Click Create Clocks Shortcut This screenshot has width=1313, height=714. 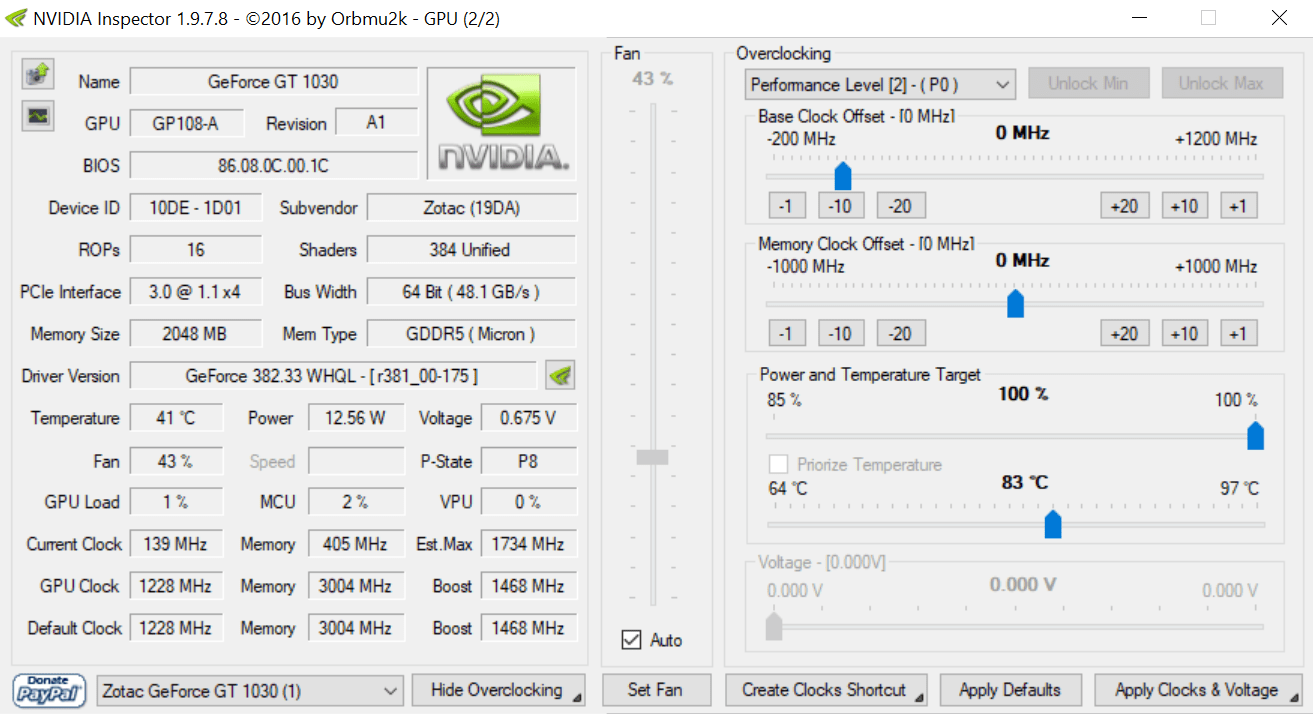(826, 690)
